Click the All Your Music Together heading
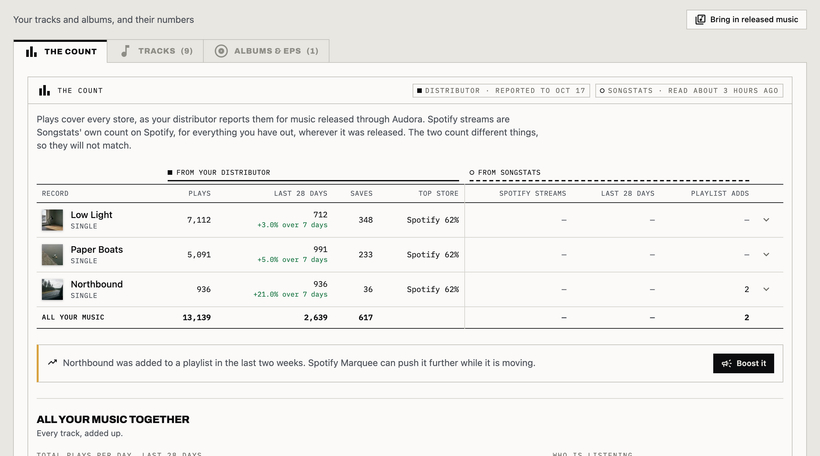This screenshot has height=456, width=820. pos(113,419)
